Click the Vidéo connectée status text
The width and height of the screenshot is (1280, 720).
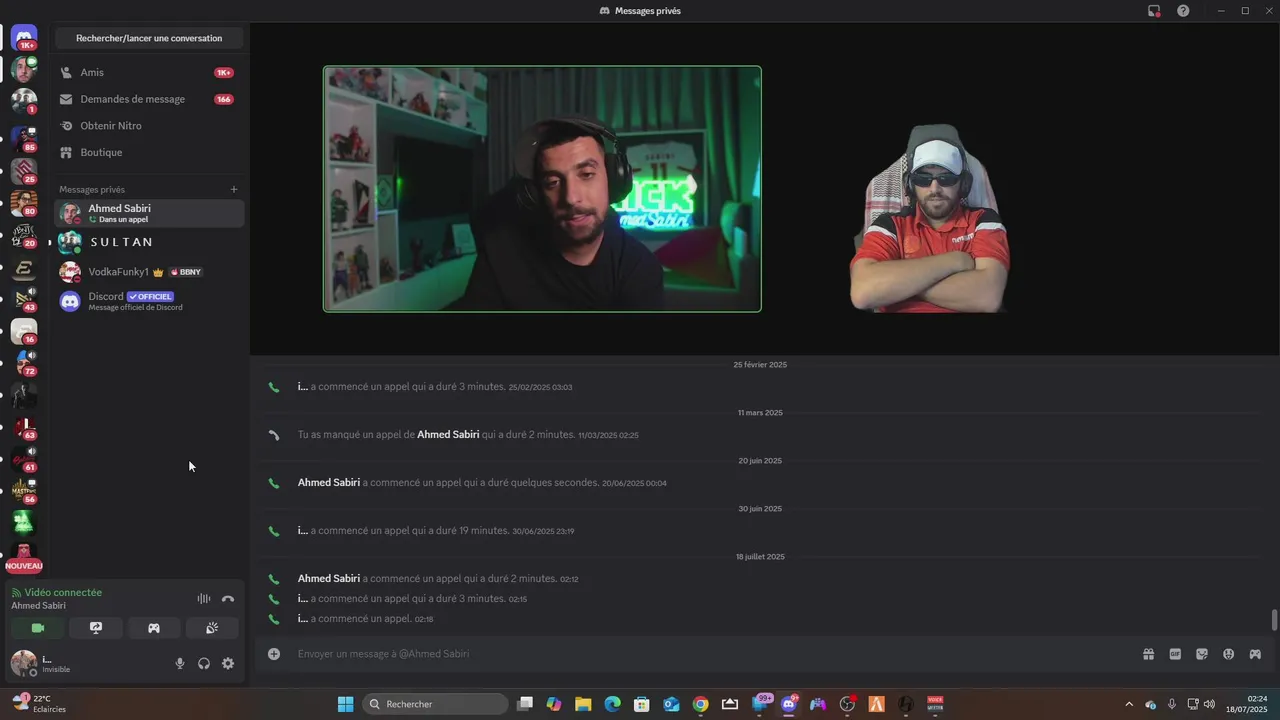pos(63,592)
